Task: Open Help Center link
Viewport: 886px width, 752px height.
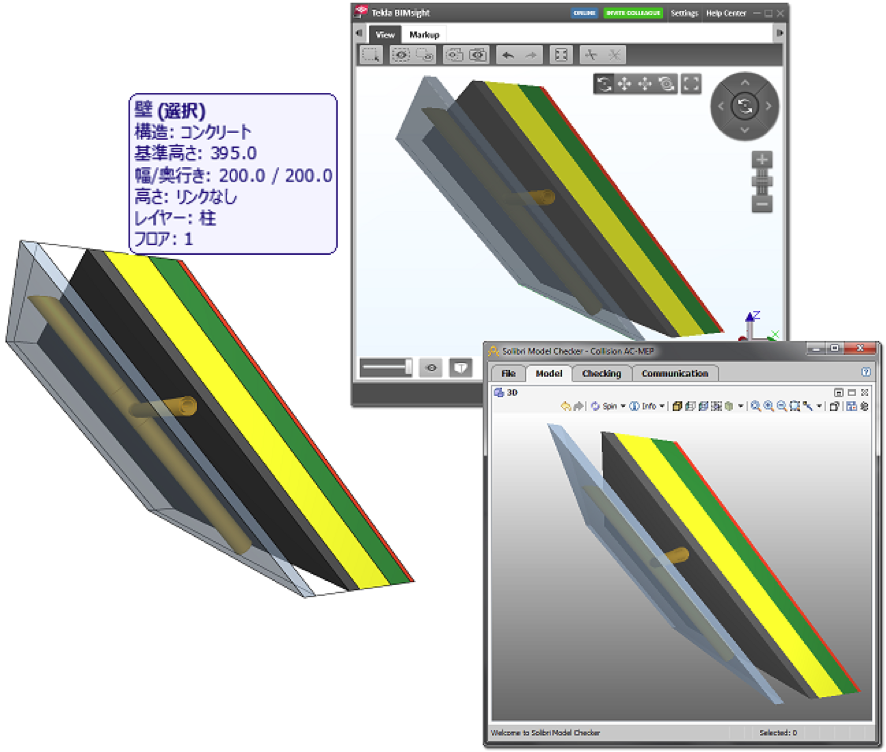Action: coord(726,13)
